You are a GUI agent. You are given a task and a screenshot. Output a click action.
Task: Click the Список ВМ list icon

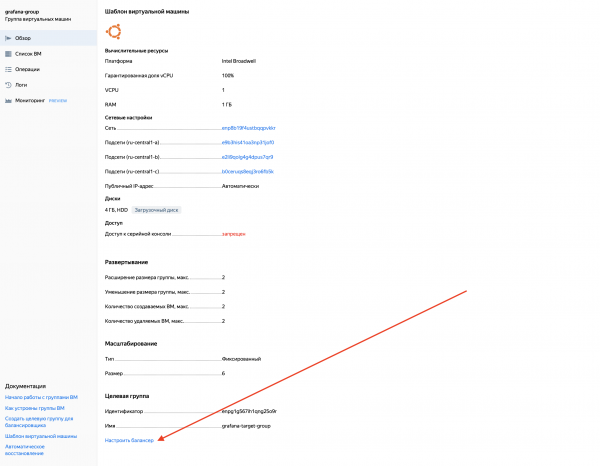click(x=8, y=53)
